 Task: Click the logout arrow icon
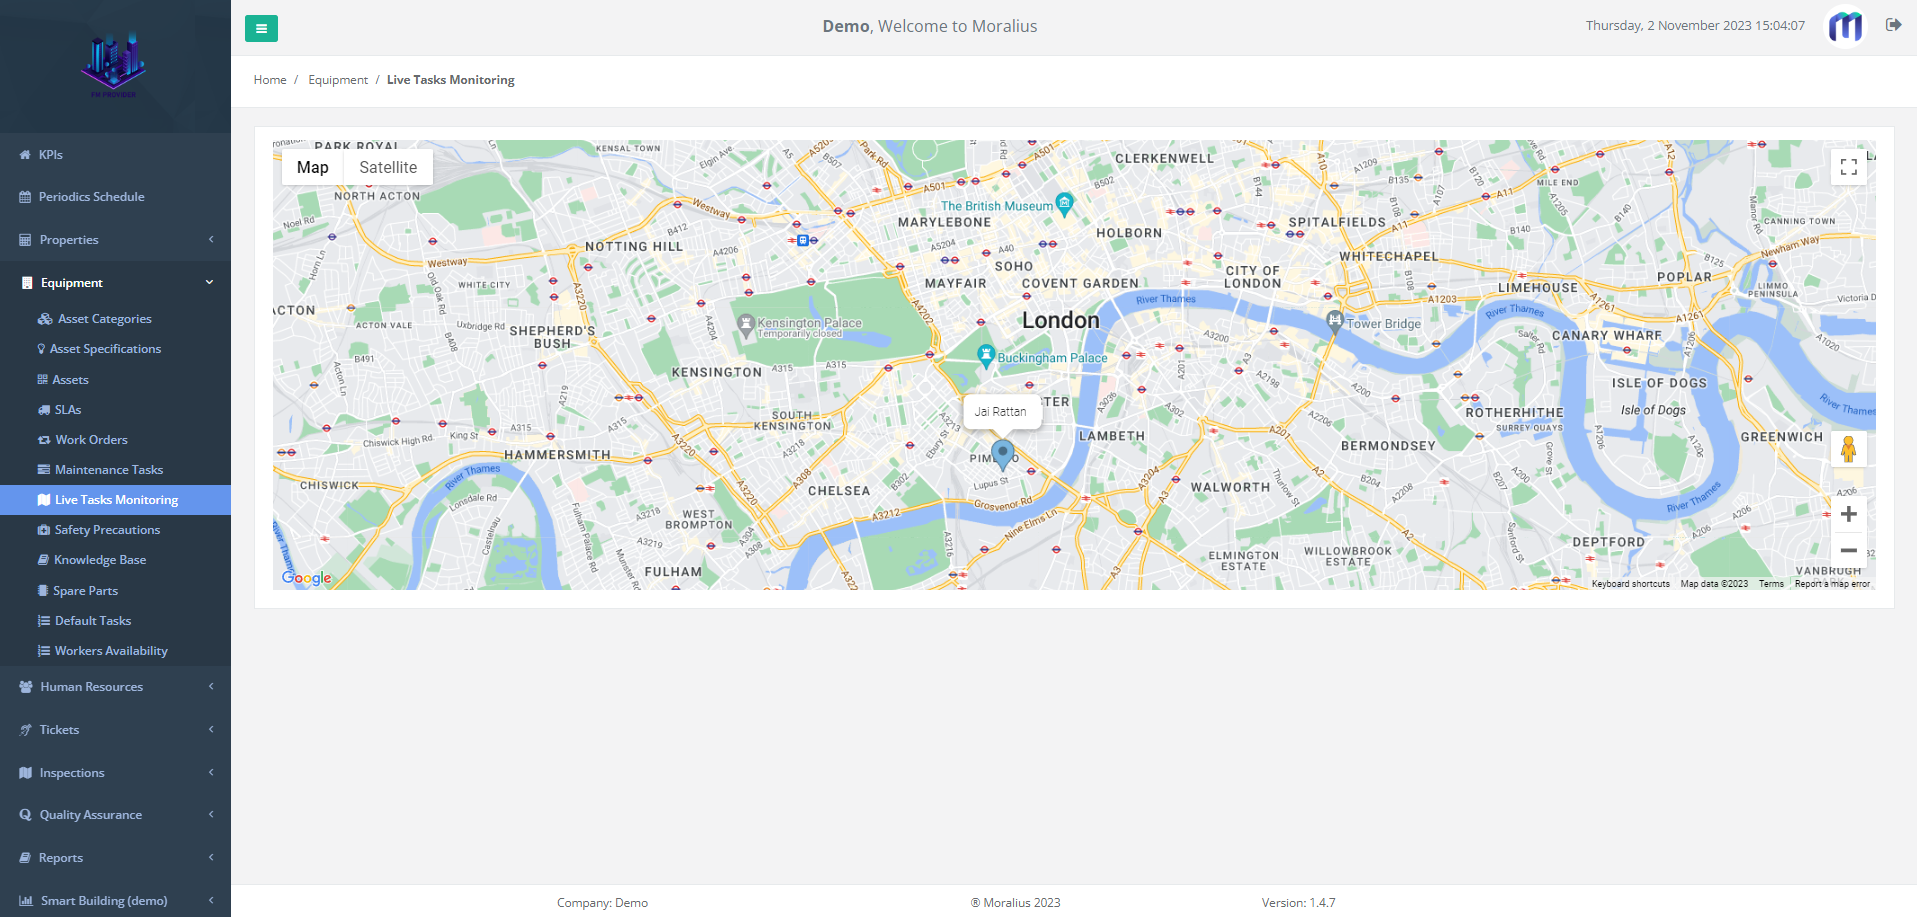(1893, 25)
